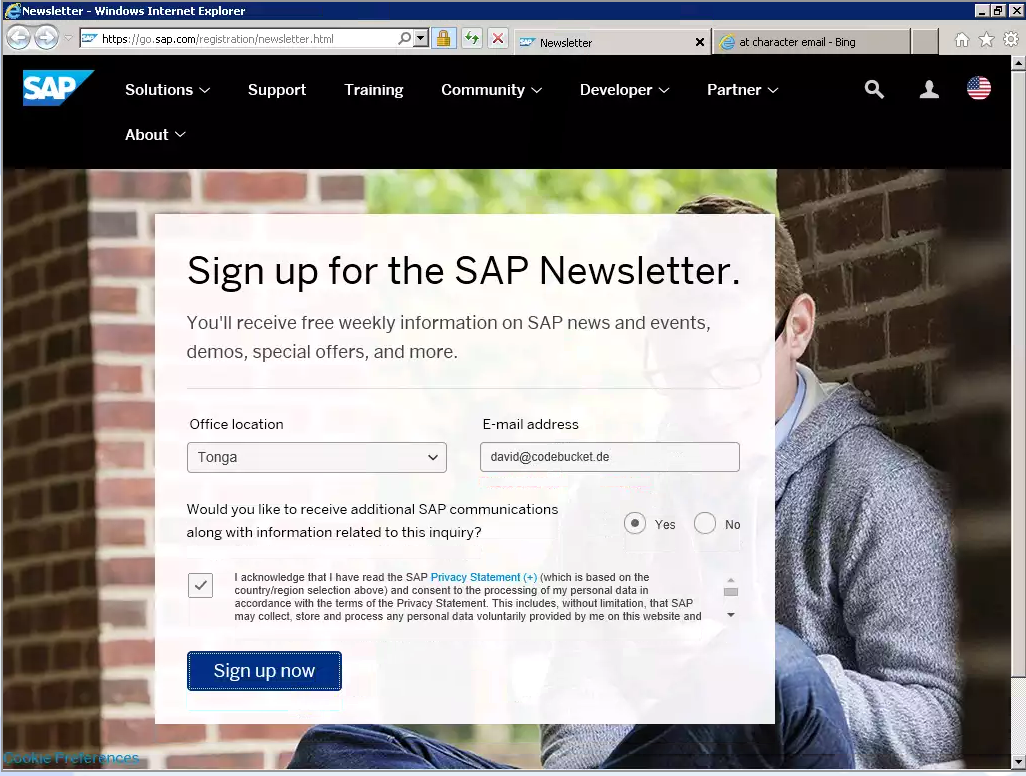1026x776 pixels.
Task: Switch to 'at character email - Bing' tab
Action: tap(811, 42)
